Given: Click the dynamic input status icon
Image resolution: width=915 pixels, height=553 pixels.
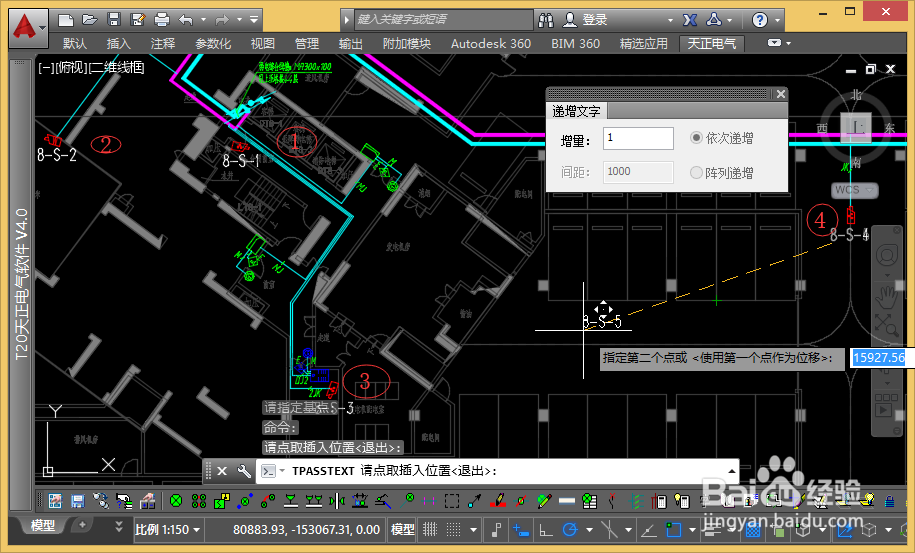Looking at the screenshot, I should [x=521, y=530].
